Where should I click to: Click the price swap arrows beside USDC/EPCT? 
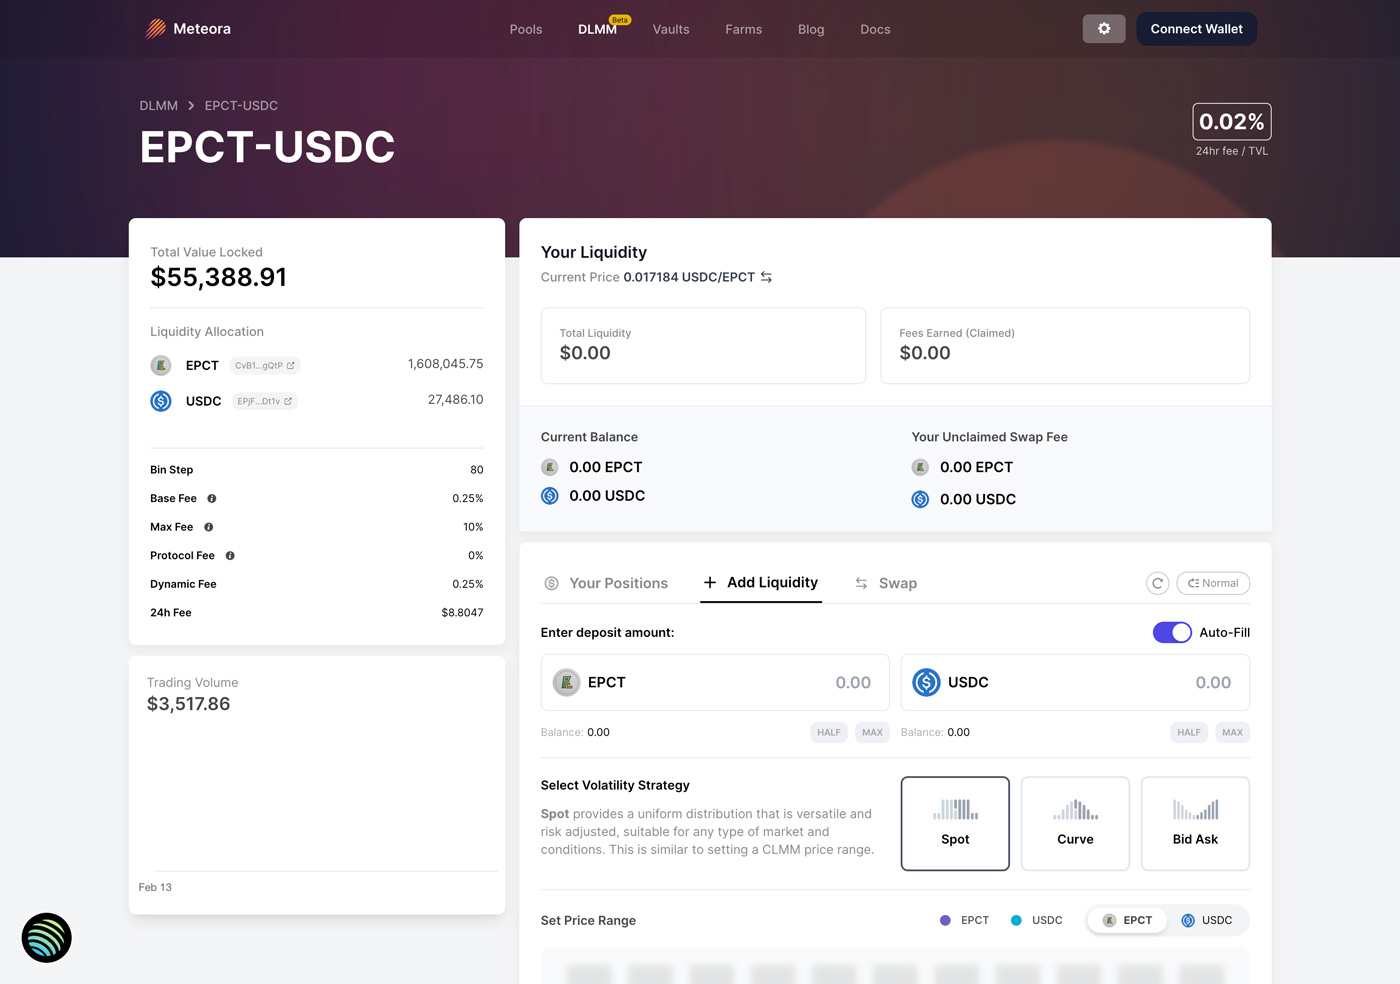coord(766,277)
